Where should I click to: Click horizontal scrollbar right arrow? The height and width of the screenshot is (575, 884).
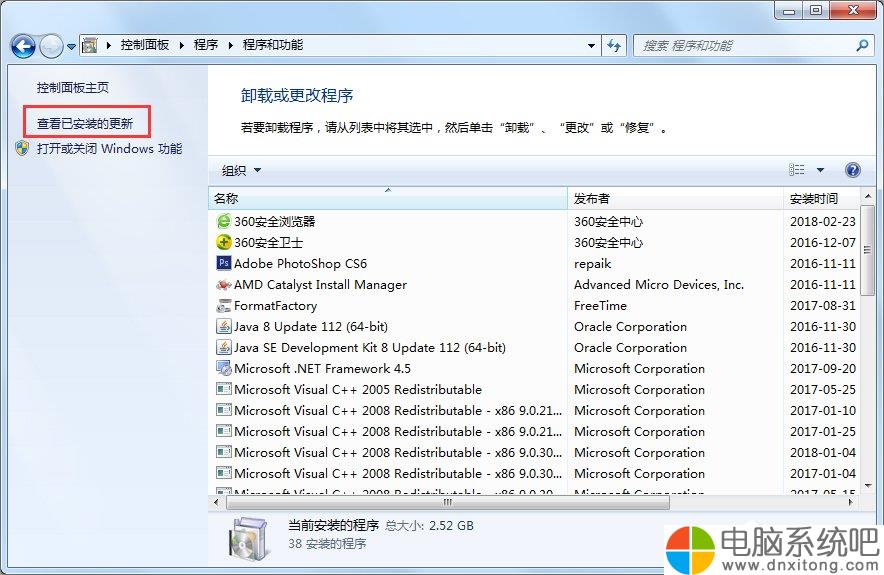pyautogui.click(x=851, y=502)
